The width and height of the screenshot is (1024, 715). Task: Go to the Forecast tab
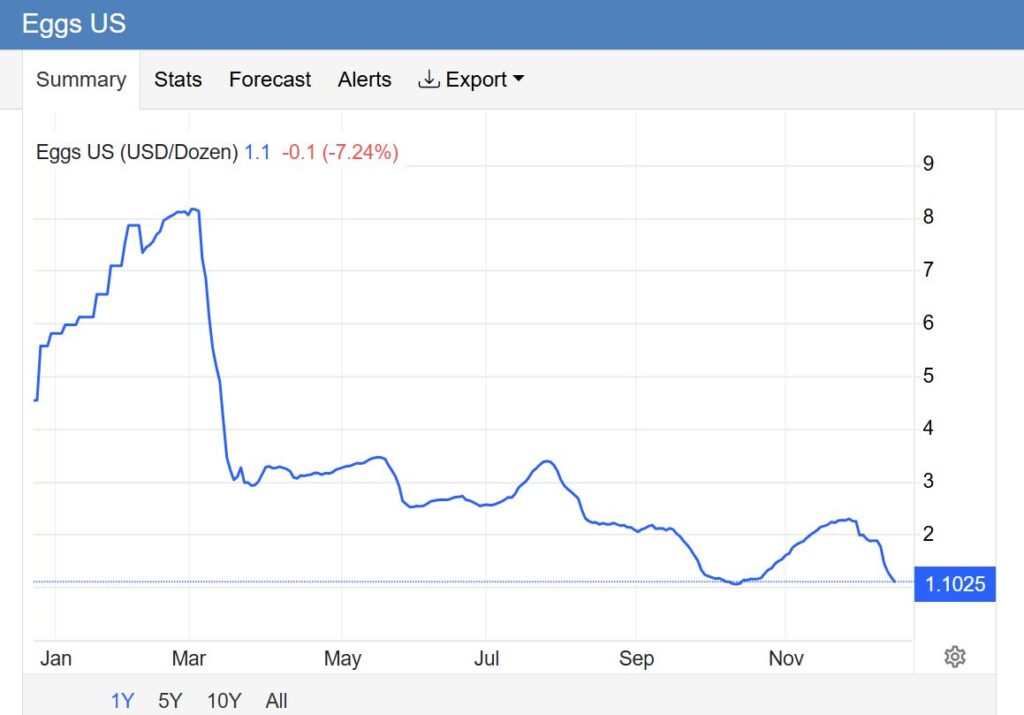click(270, 80)
